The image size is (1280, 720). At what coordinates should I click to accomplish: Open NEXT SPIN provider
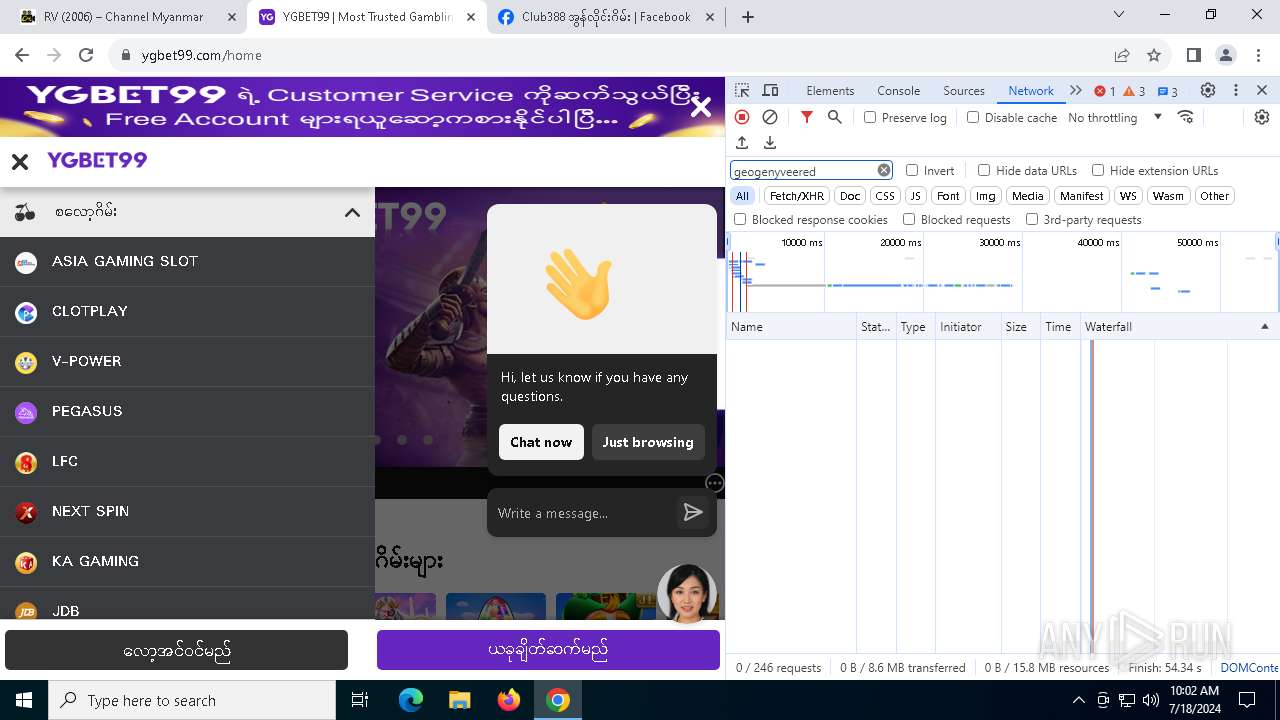pyautogui.click(x=187, y=511)
